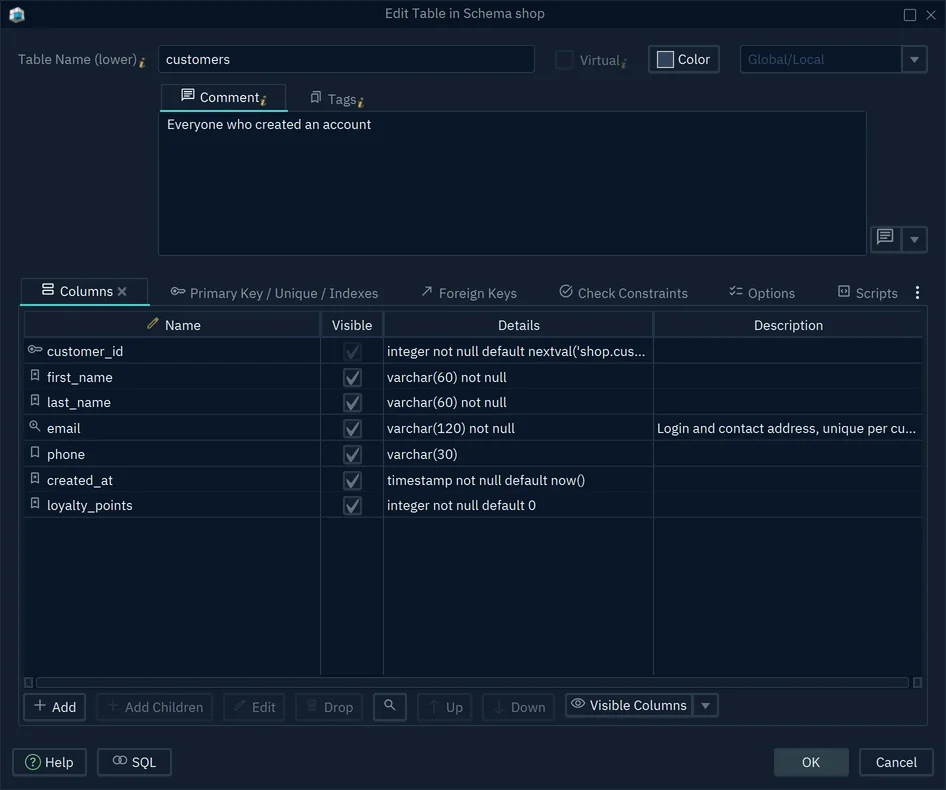Image resolution: width=946 pixels, height=790 pixels.
Task: Switch to the Tags tab
Action: (x=337, y=99)
